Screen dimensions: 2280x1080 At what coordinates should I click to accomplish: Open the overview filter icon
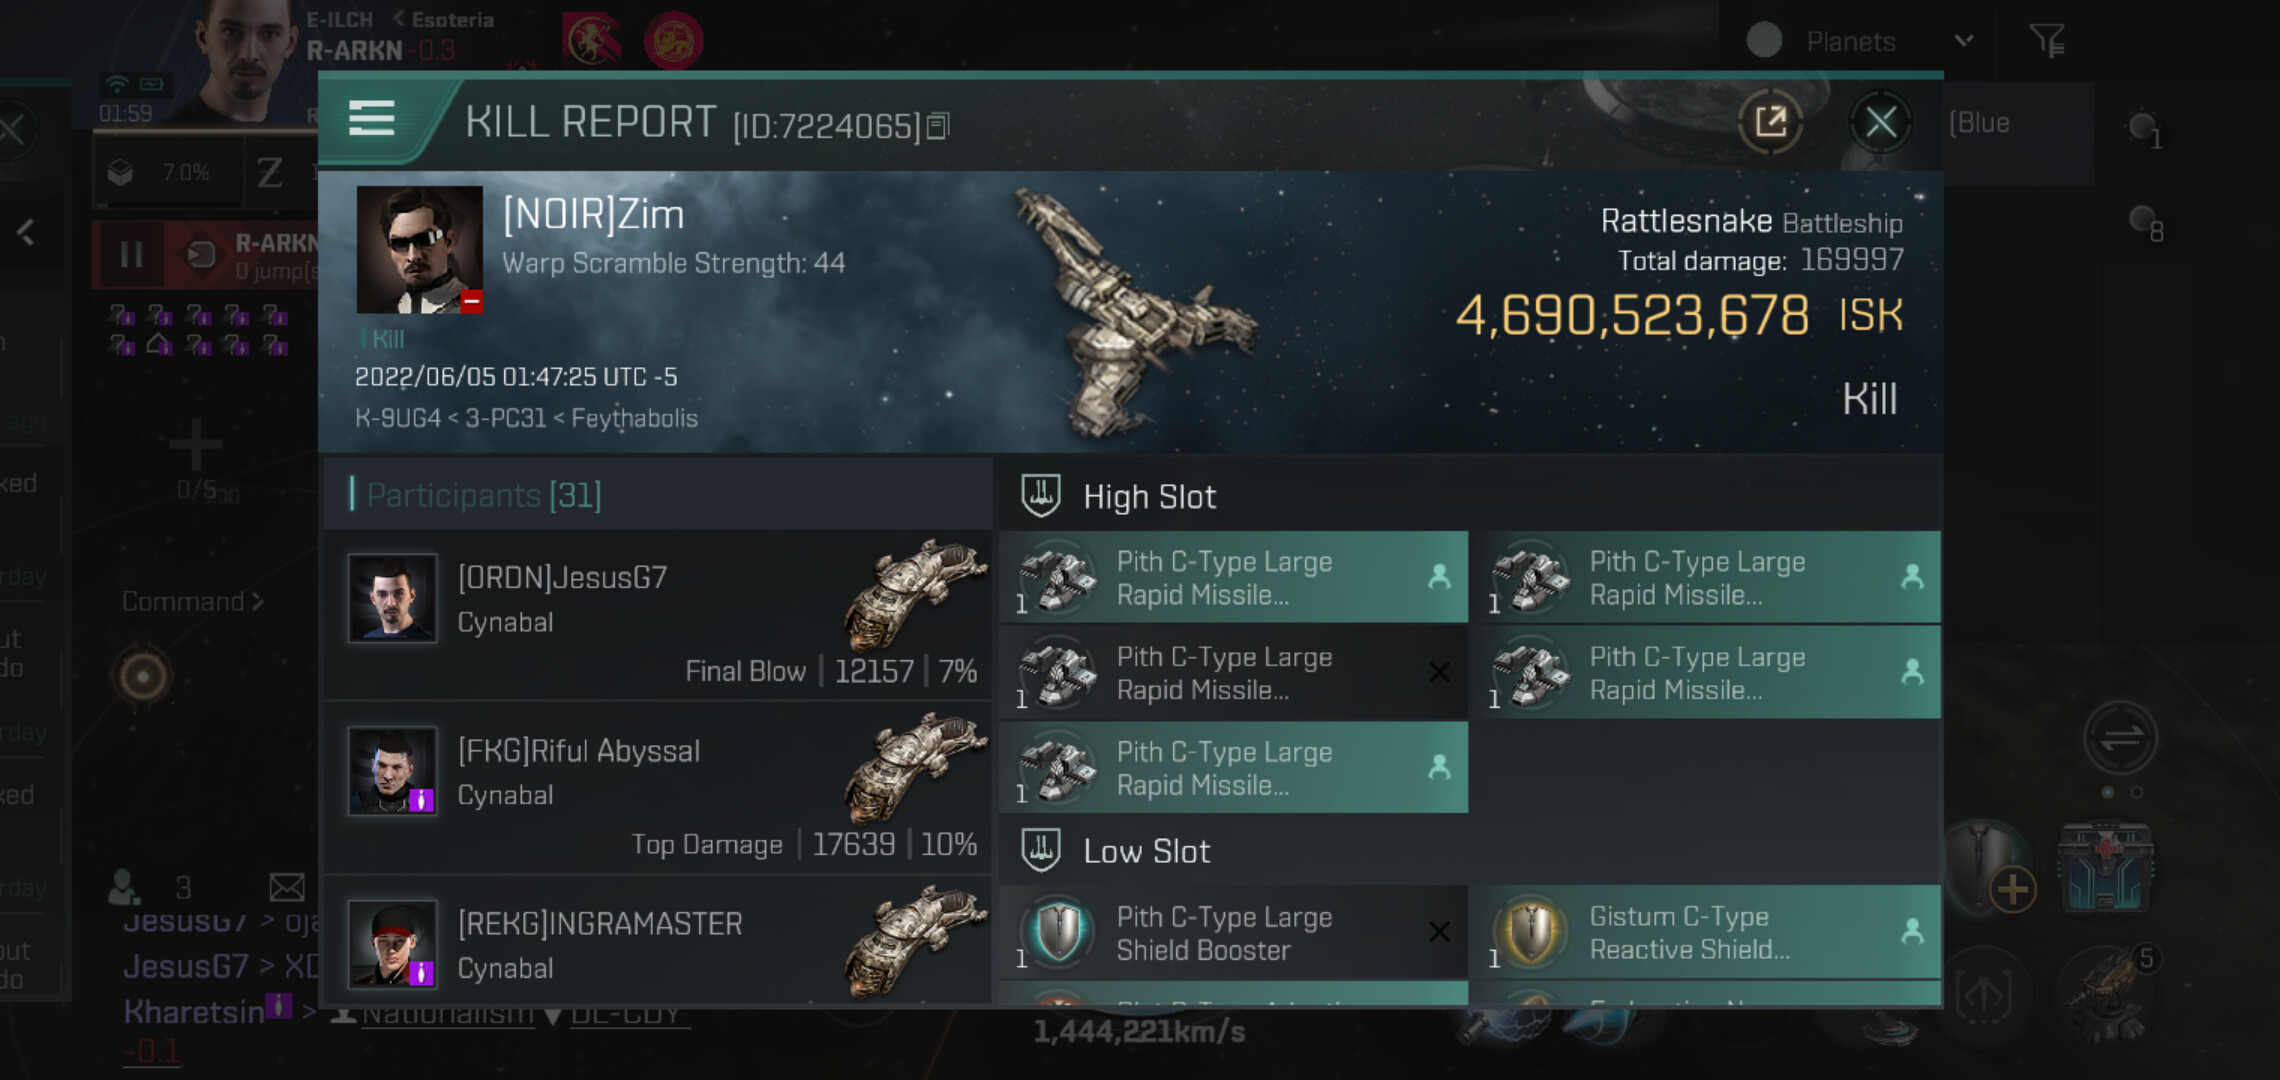[x=2046, y=41]
